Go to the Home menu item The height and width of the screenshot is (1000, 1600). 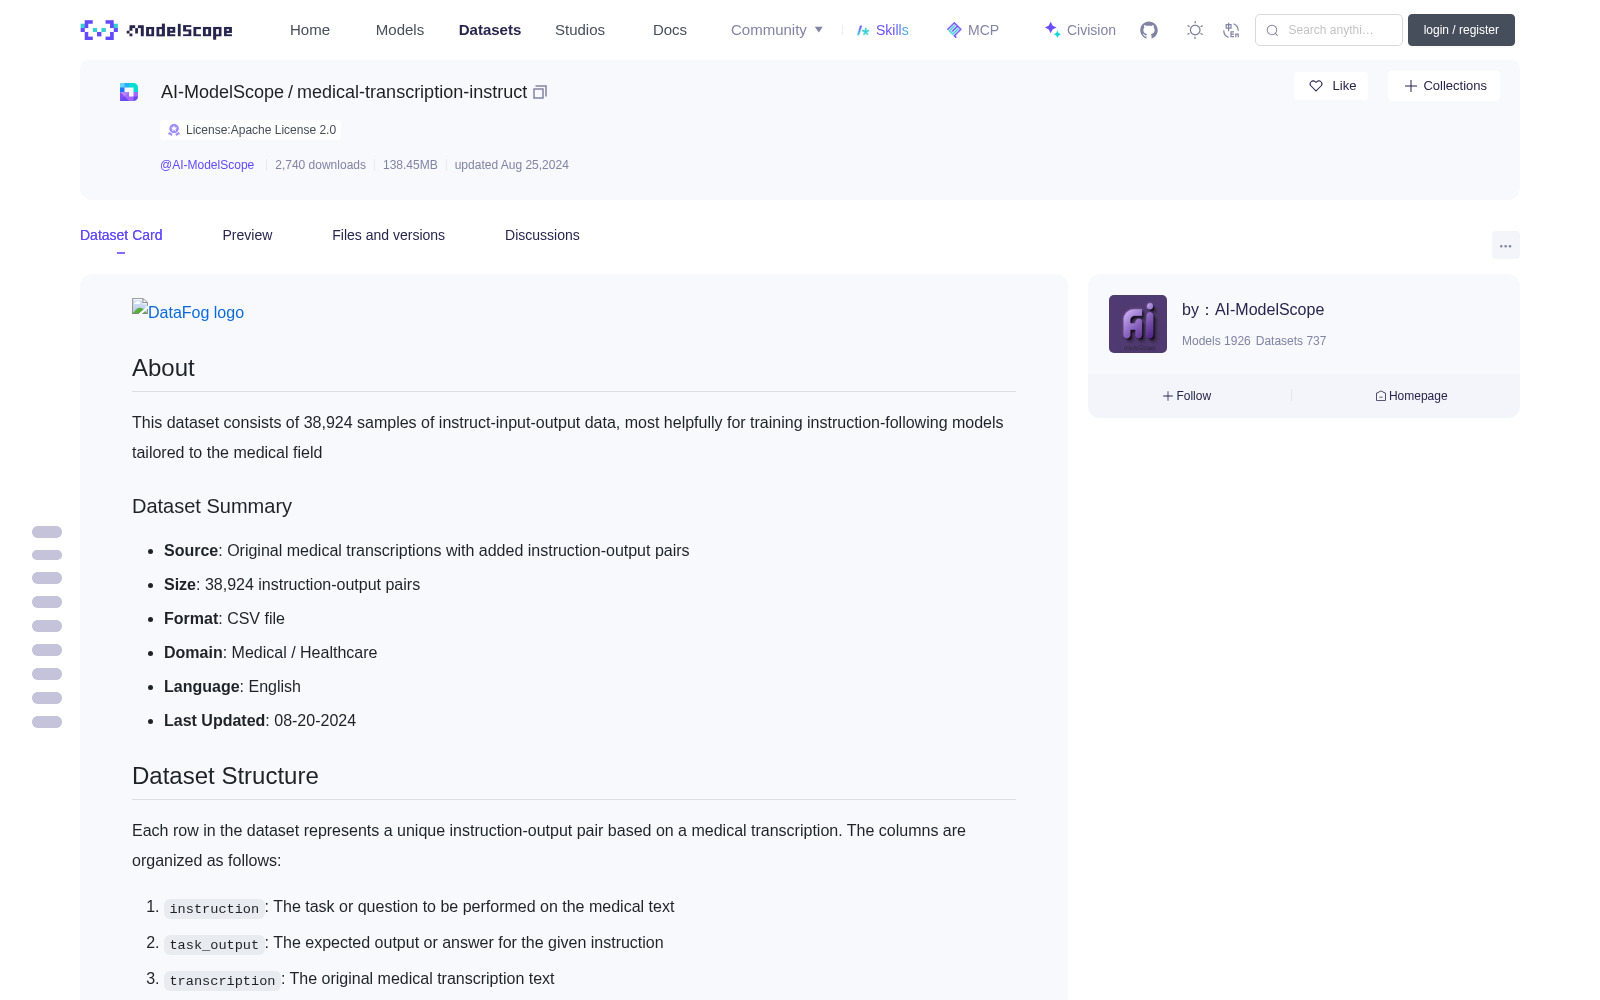coord(310,30)
